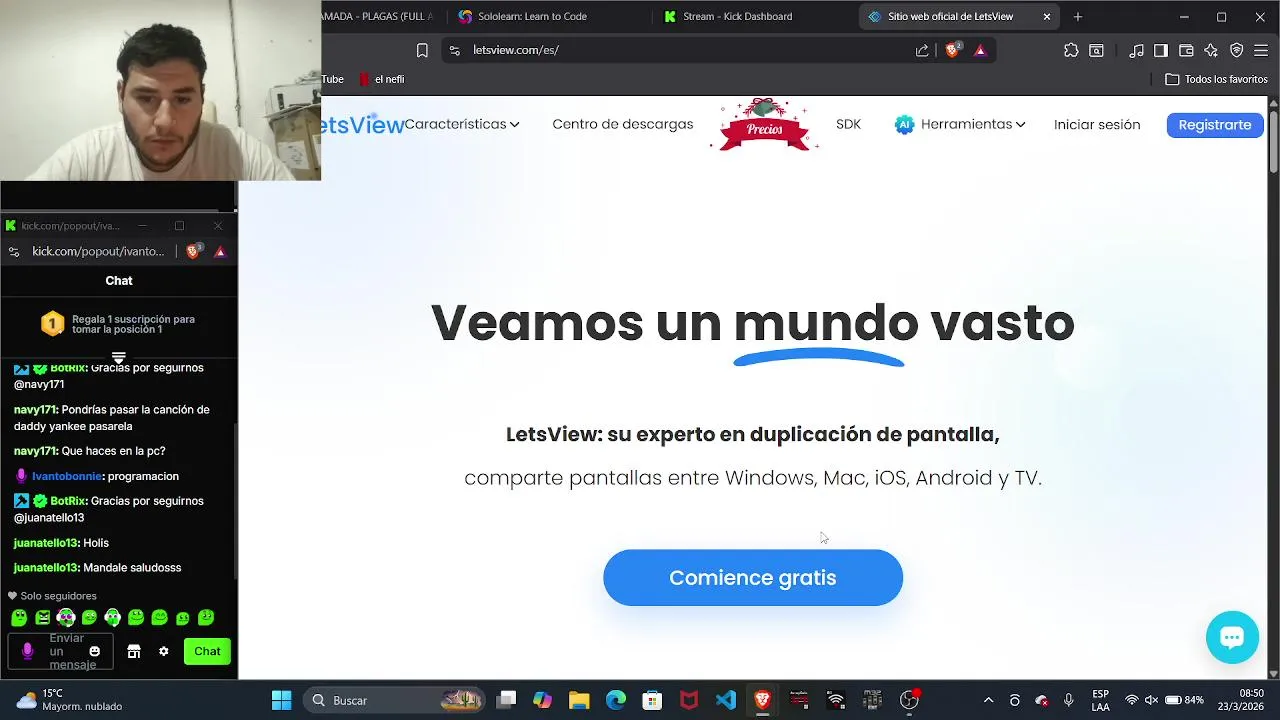Expand the Características dropdown menu
Viewport: 1280px width, 720px height.
point(462,124)
